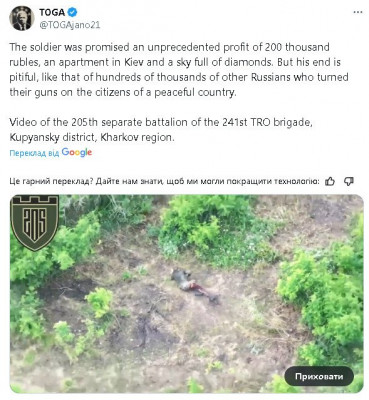The image size is (369, 400).
Task: Click the tweet's first paragraph text
Action: coord(179,70)
